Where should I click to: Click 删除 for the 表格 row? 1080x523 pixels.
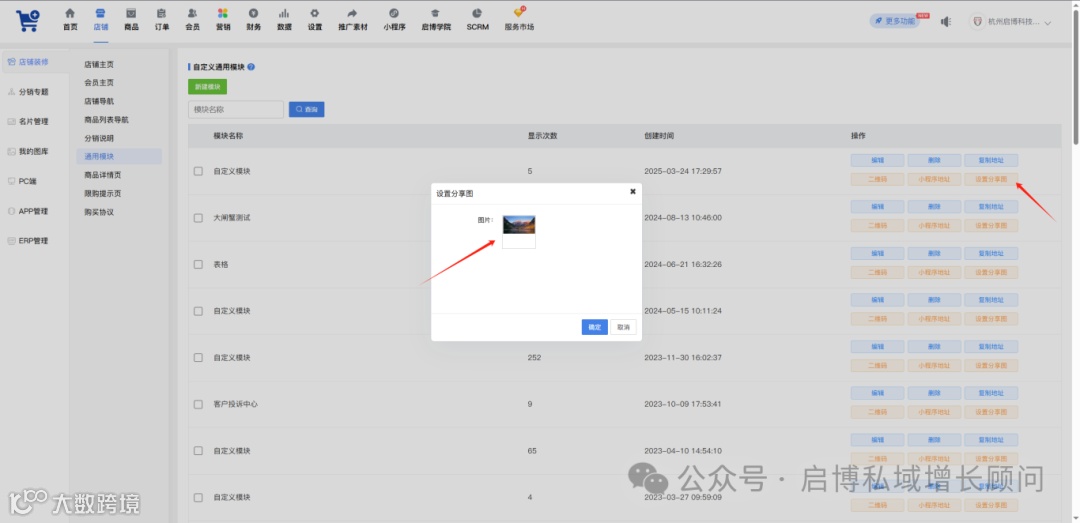coord(934,254)
